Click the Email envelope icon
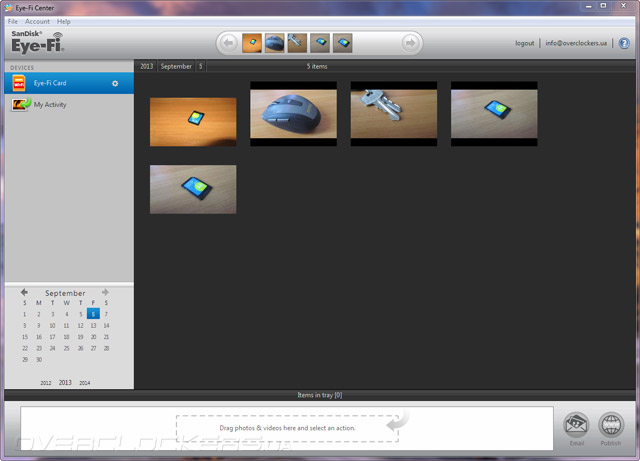This screenshot has height=461, width=640. pyautogui.click(x=576, y=425)
